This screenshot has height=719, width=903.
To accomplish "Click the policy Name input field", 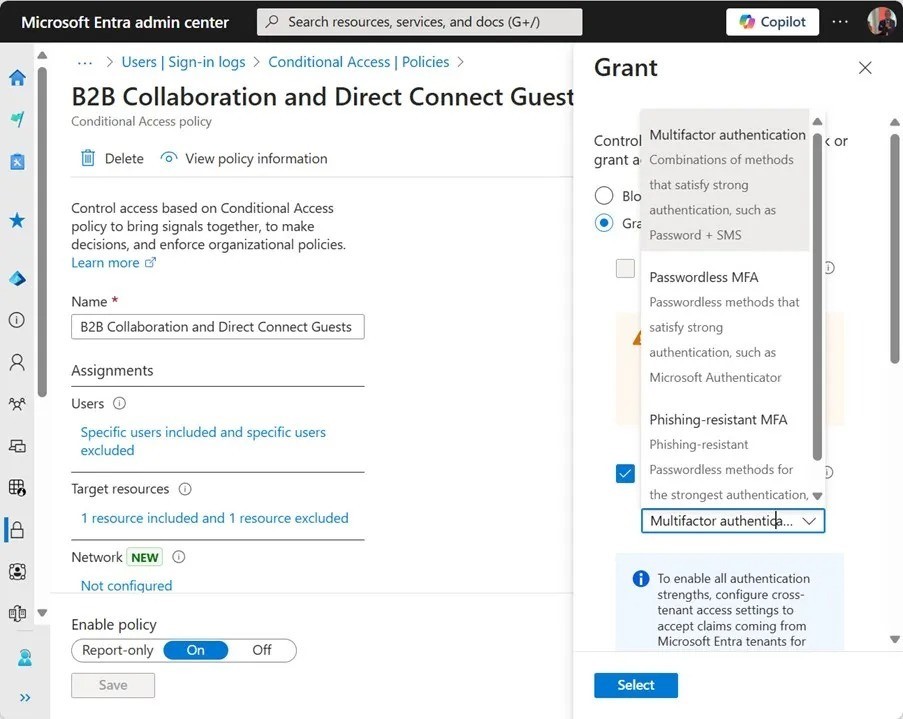I will pos(218,327).
